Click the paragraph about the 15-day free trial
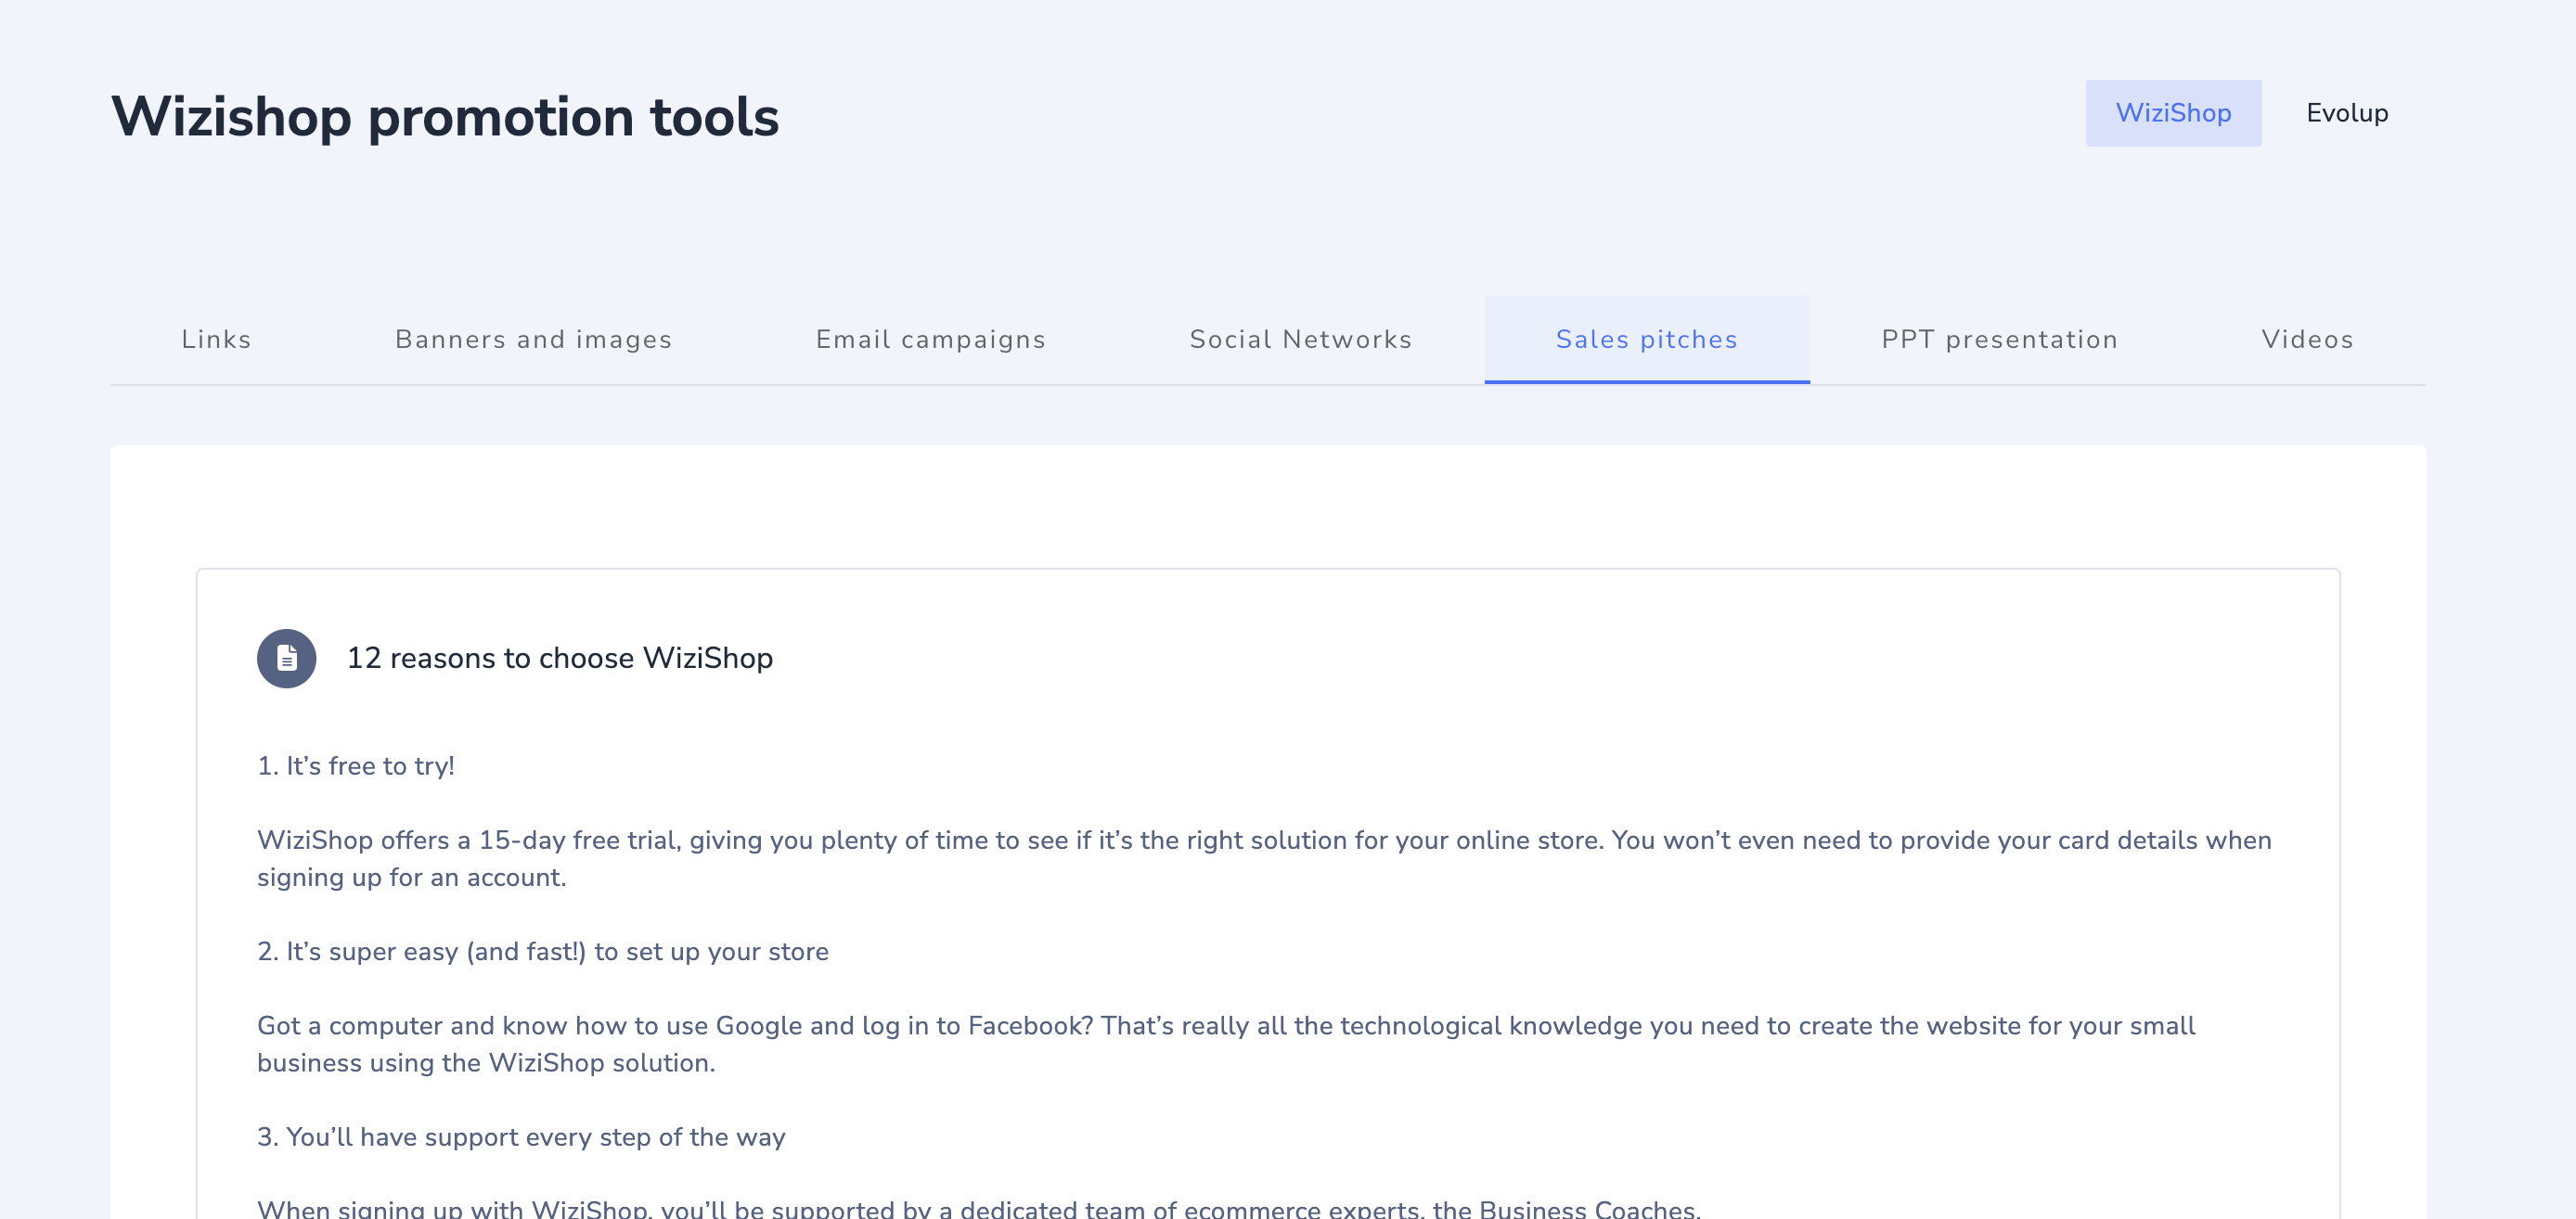Image resolution: width=2576 pixels, height=1219 pixels. [x=1264, y=858]
